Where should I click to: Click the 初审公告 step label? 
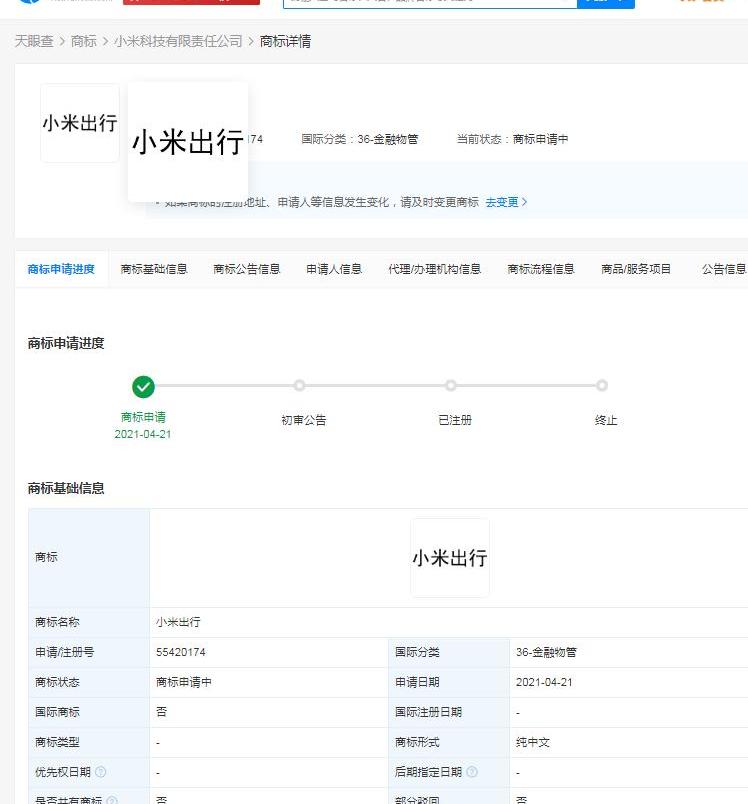pos(304,420)
